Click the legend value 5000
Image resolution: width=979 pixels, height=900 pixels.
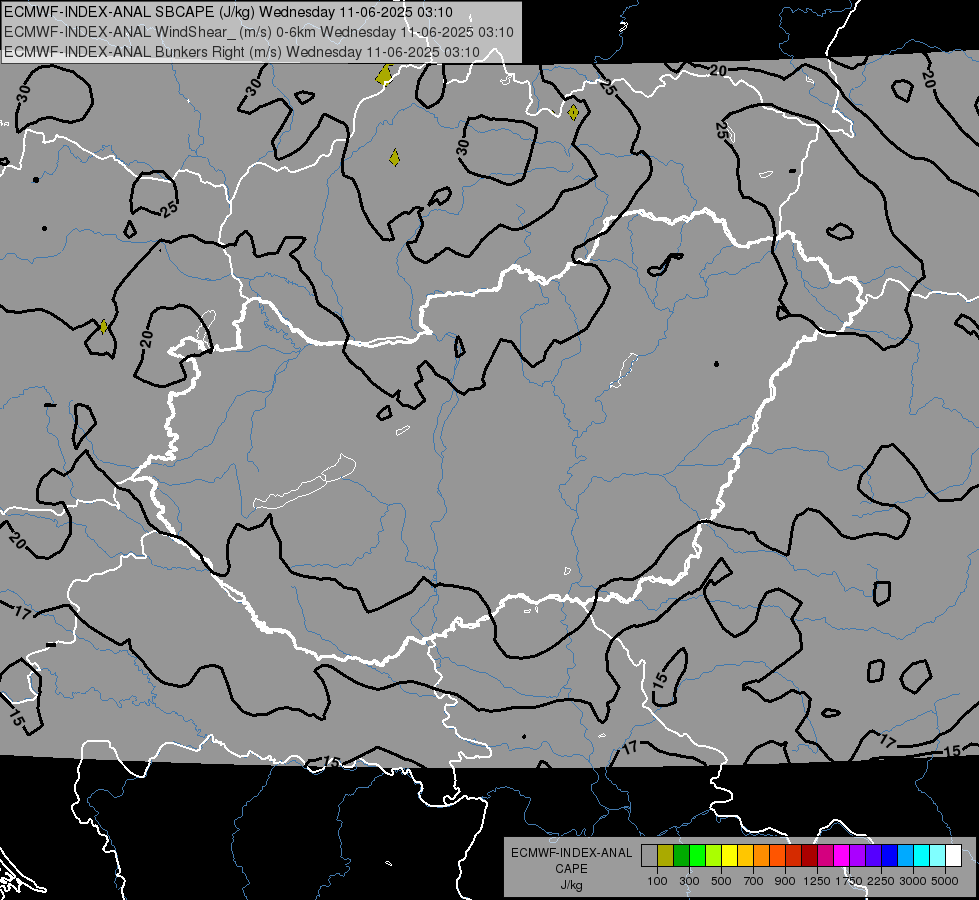pyautogui.click(x=945, y=881)
